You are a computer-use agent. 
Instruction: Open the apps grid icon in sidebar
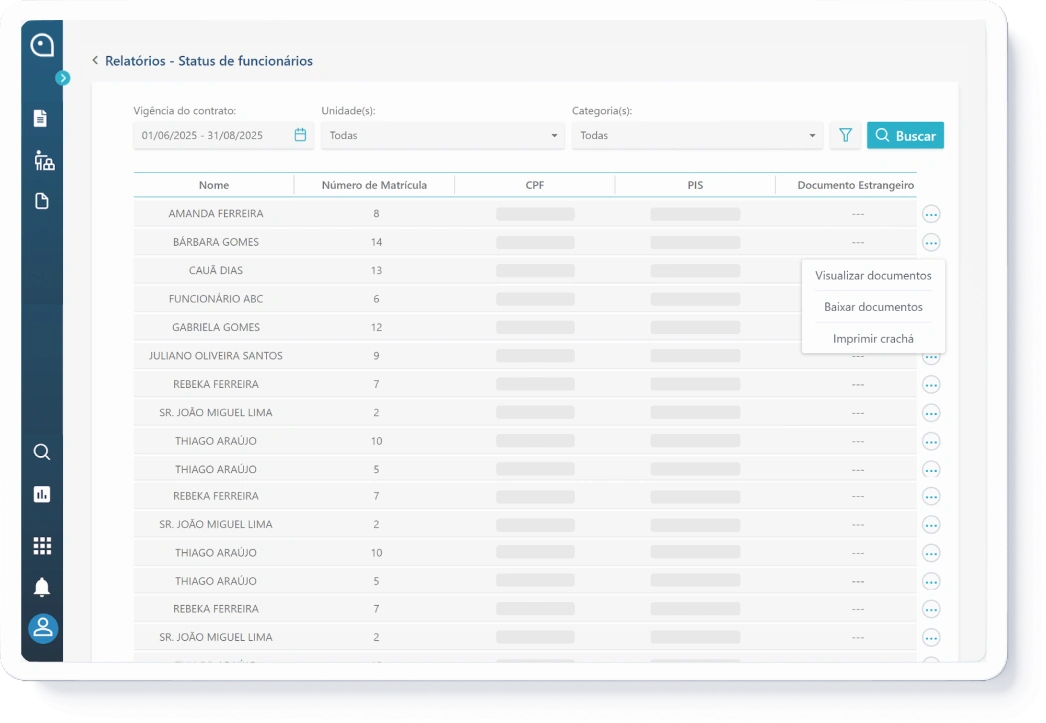[x=42, y=546]
